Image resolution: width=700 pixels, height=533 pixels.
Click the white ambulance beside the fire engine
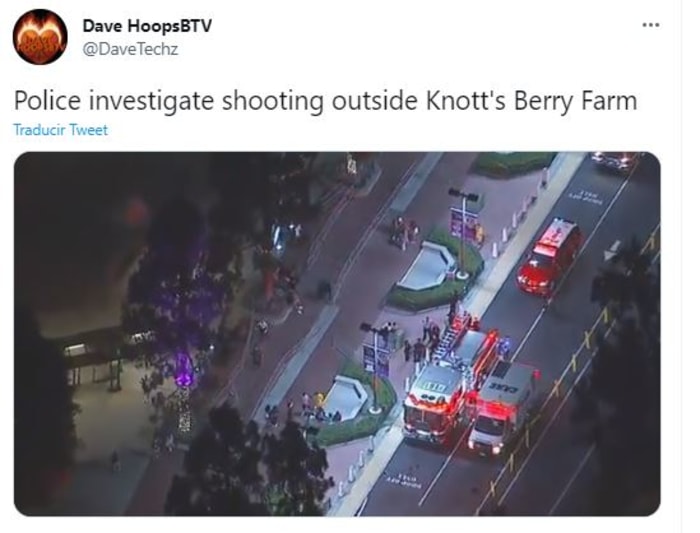(x=500, y=406)
